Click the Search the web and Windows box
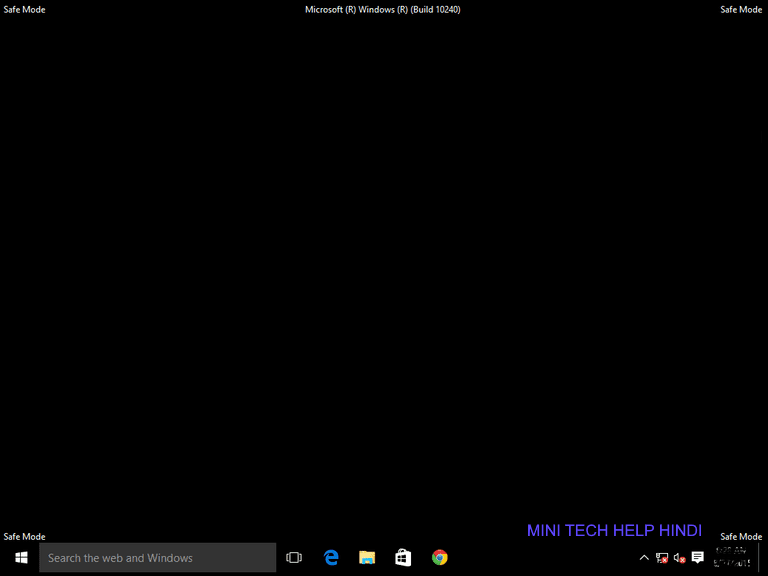This screenshot has height=576, width=768. (158, 557)
